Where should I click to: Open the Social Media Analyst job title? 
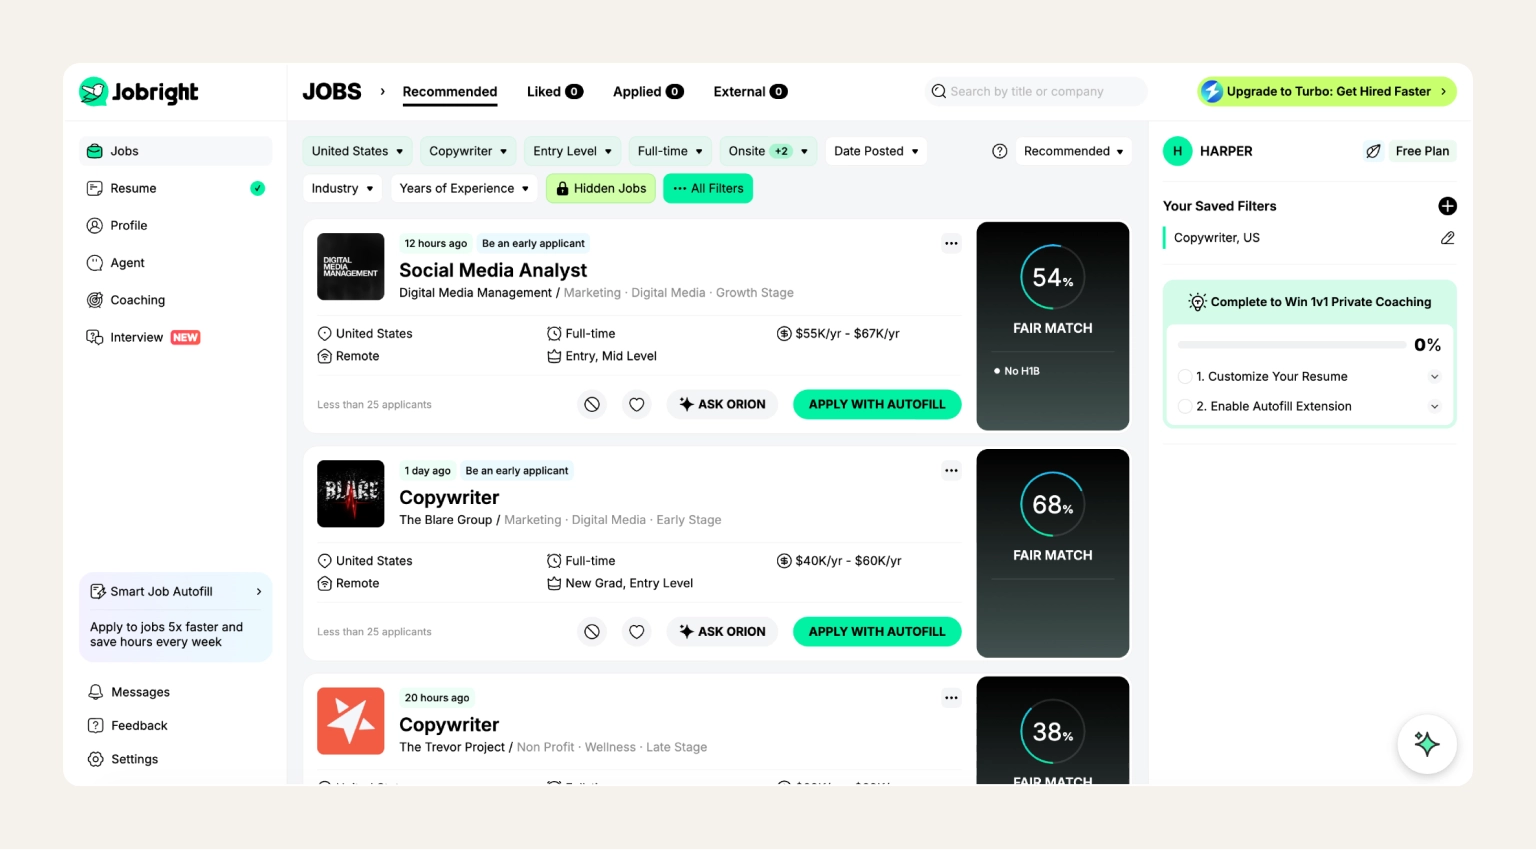493,270
